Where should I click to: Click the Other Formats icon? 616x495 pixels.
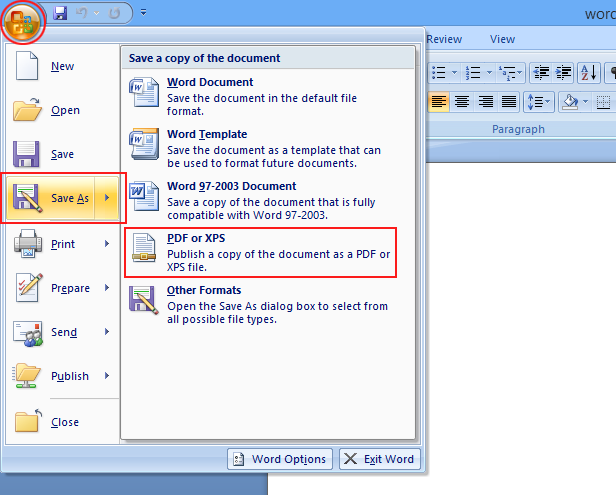point(144,300)
